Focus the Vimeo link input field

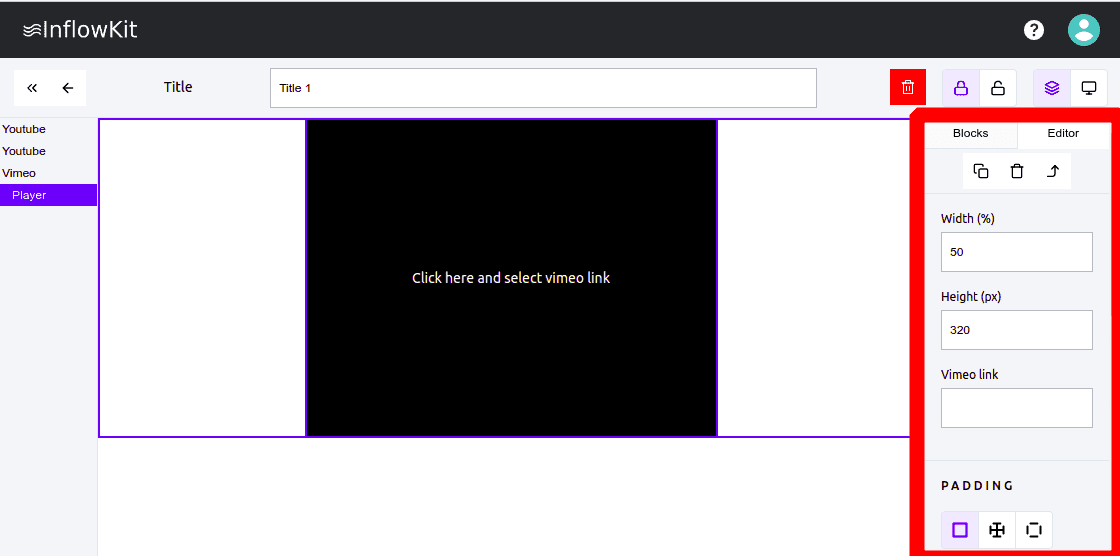pyautogui.click(x=1016, y=408)
